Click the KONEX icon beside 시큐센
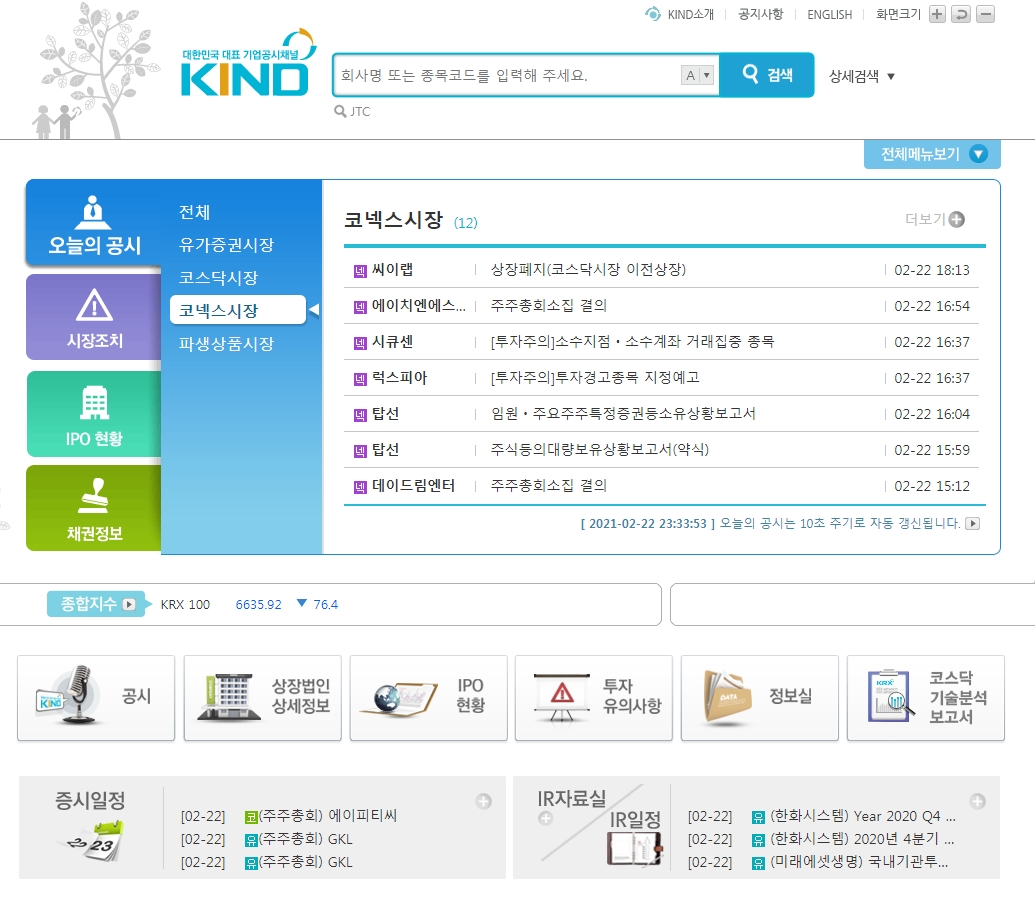The height and width of the screenshot is (897, 1035). click(360, 343)
